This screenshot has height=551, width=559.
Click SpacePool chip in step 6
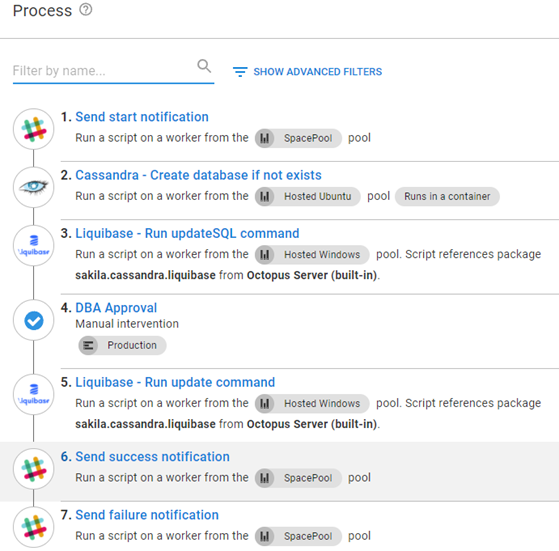click(298, 478)
